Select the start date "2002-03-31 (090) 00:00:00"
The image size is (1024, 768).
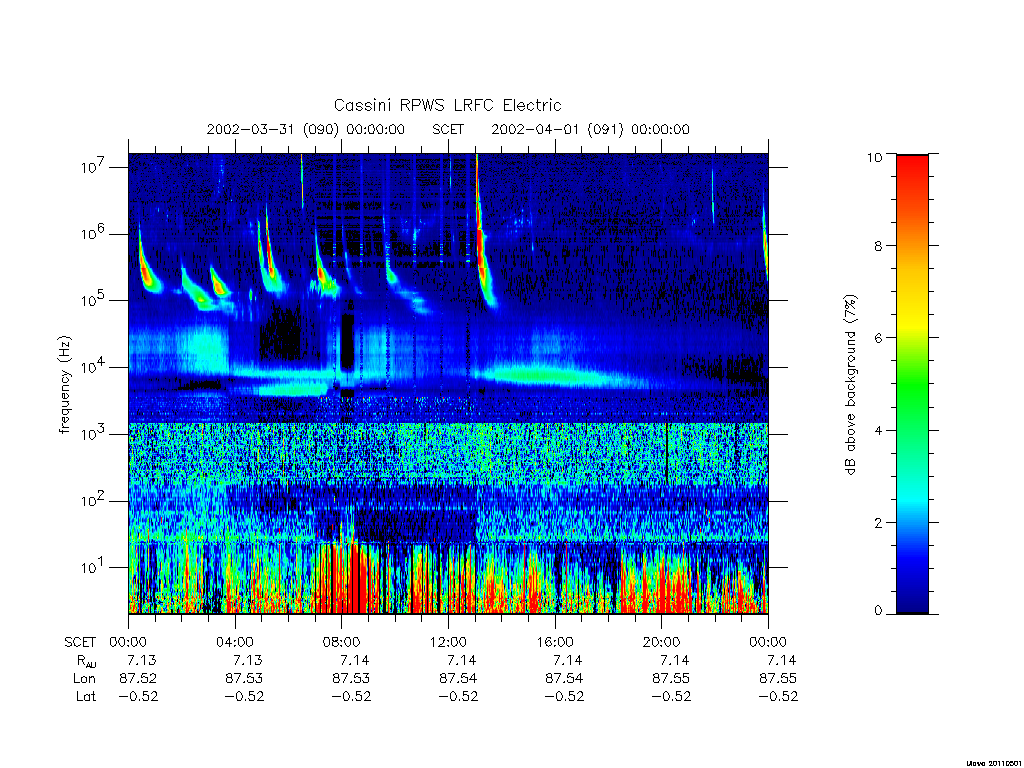[306, 129]
